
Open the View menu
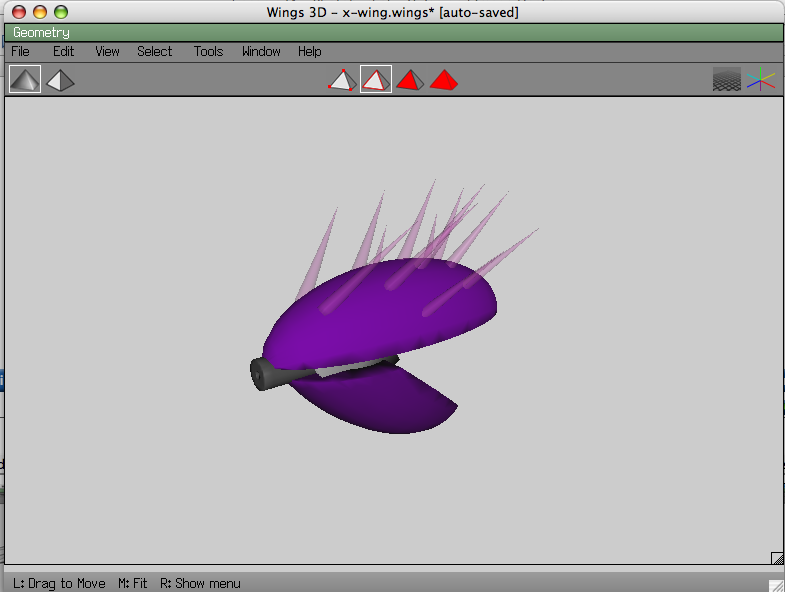pyautogui.click(x=107, y=51)
